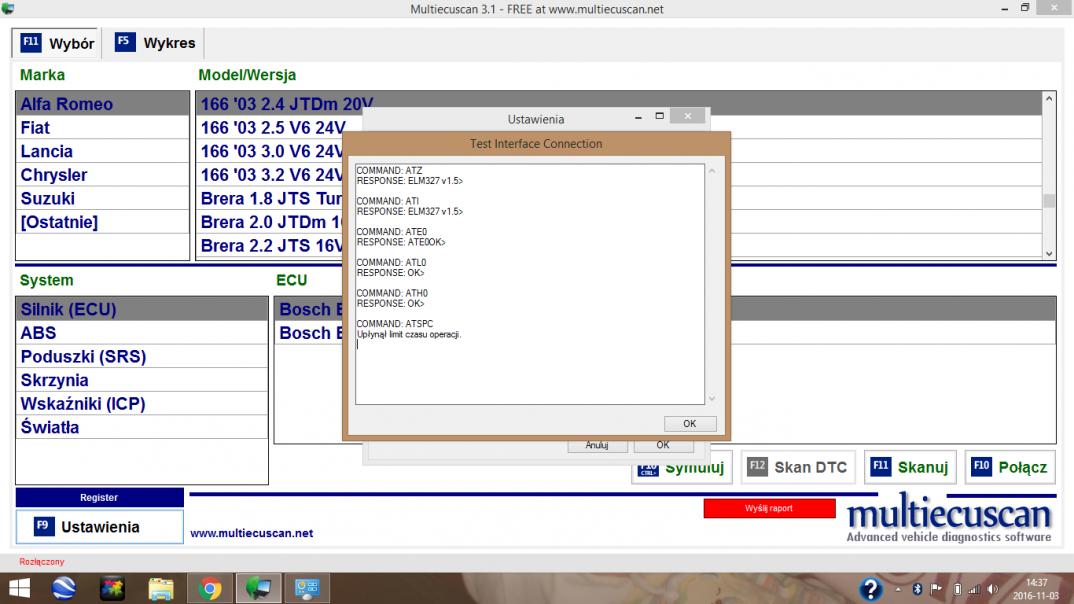Select Wskaźniki (ICP) system
The height and width of the screenshot is (604, 1074).
(x=142, y=403)
